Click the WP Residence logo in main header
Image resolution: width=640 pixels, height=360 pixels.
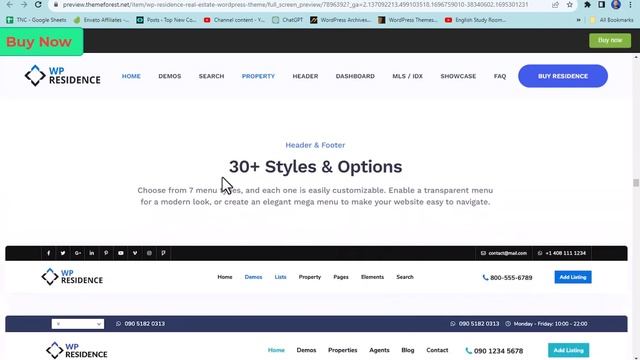[x=62, y=76]
